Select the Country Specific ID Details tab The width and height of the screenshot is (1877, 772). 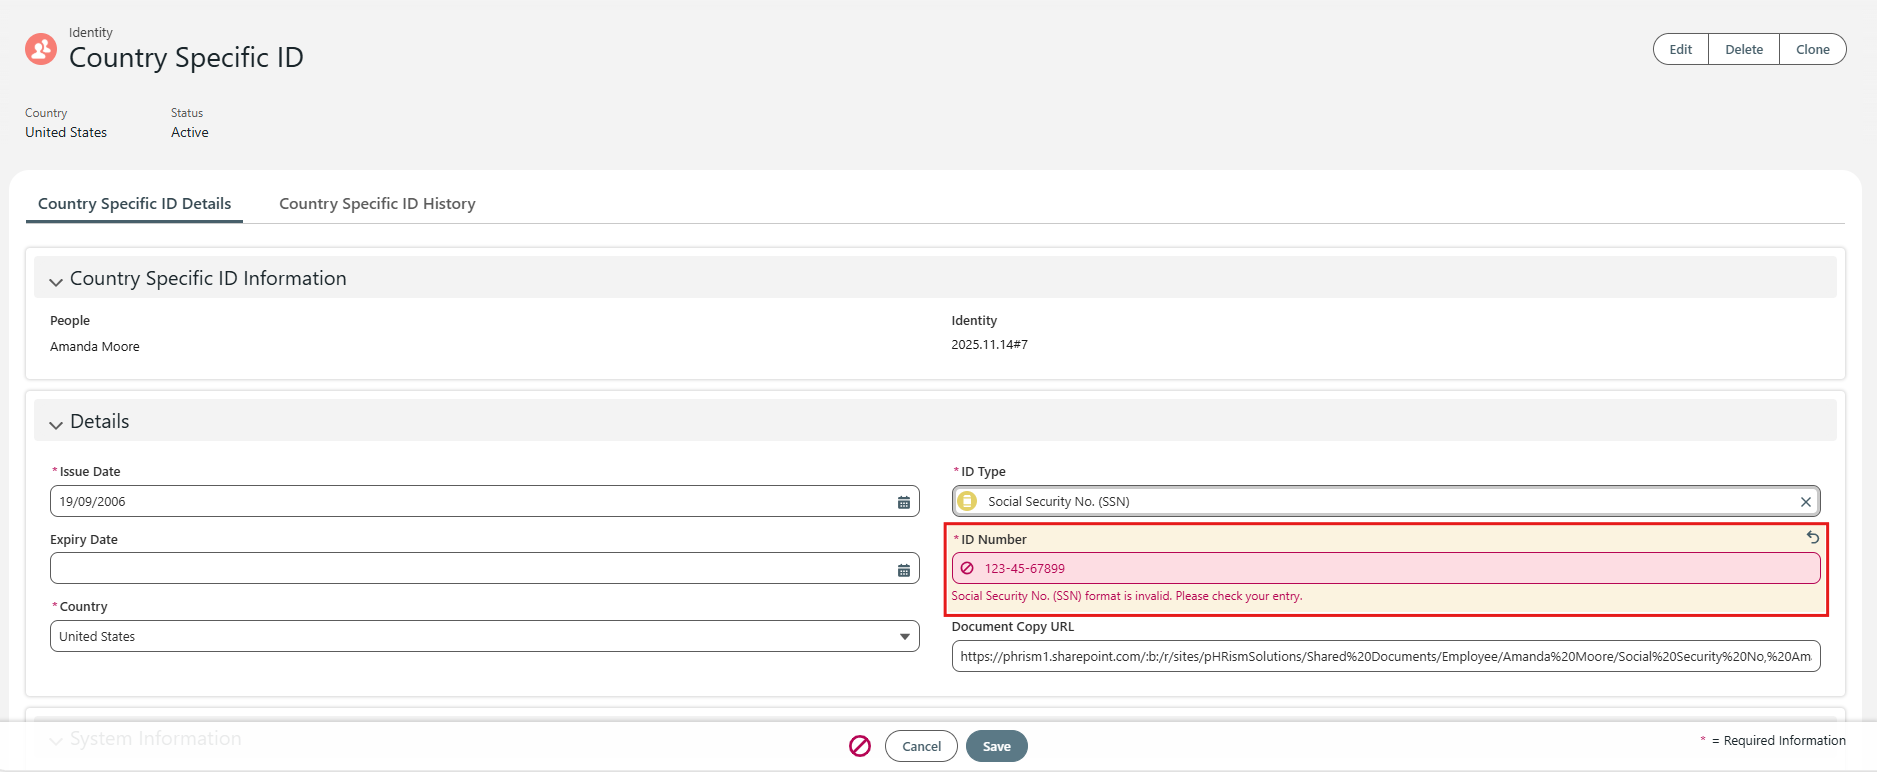[x=134, y=204]
